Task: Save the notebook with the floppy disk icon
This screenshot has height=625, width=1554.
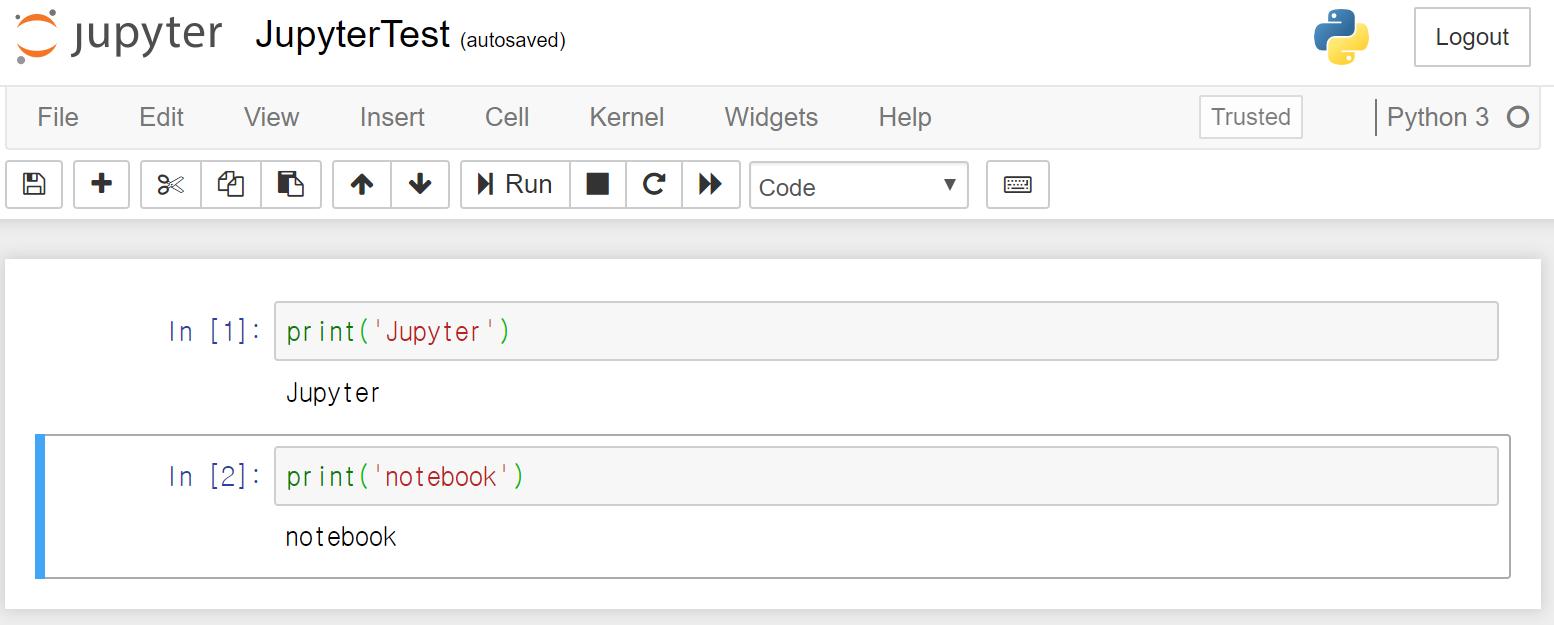Action: [x=34, y=184]
